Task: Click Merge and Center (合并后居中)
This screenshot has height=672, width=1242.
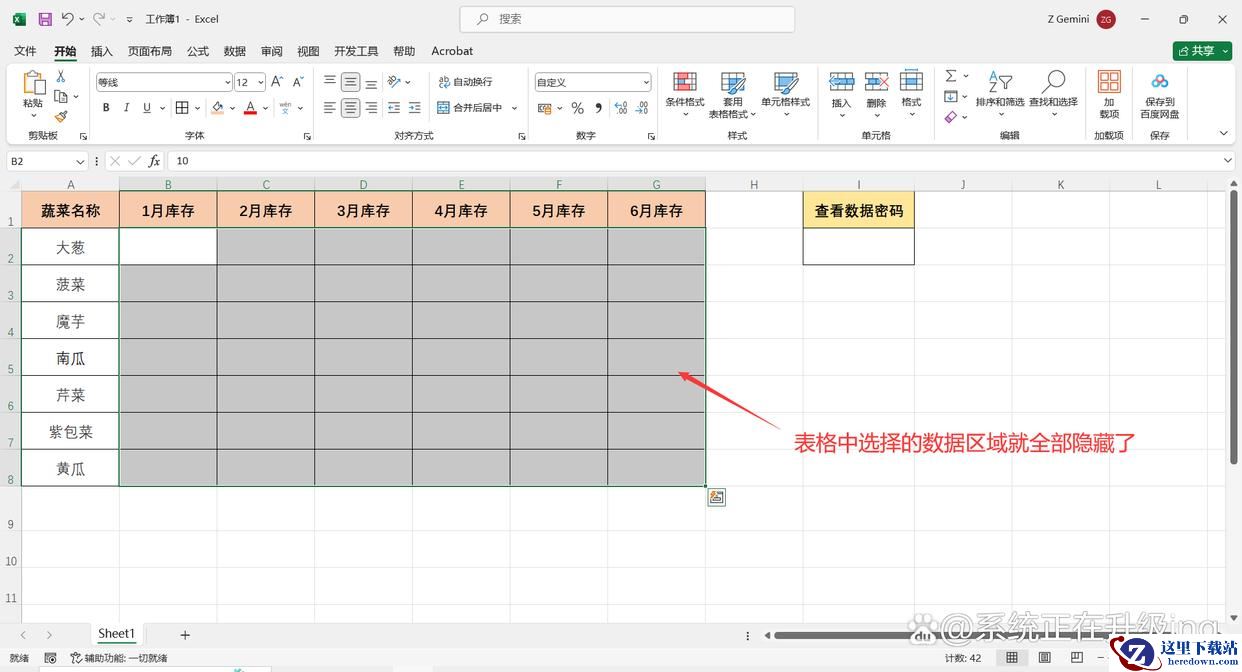Action: coord(477,108)
